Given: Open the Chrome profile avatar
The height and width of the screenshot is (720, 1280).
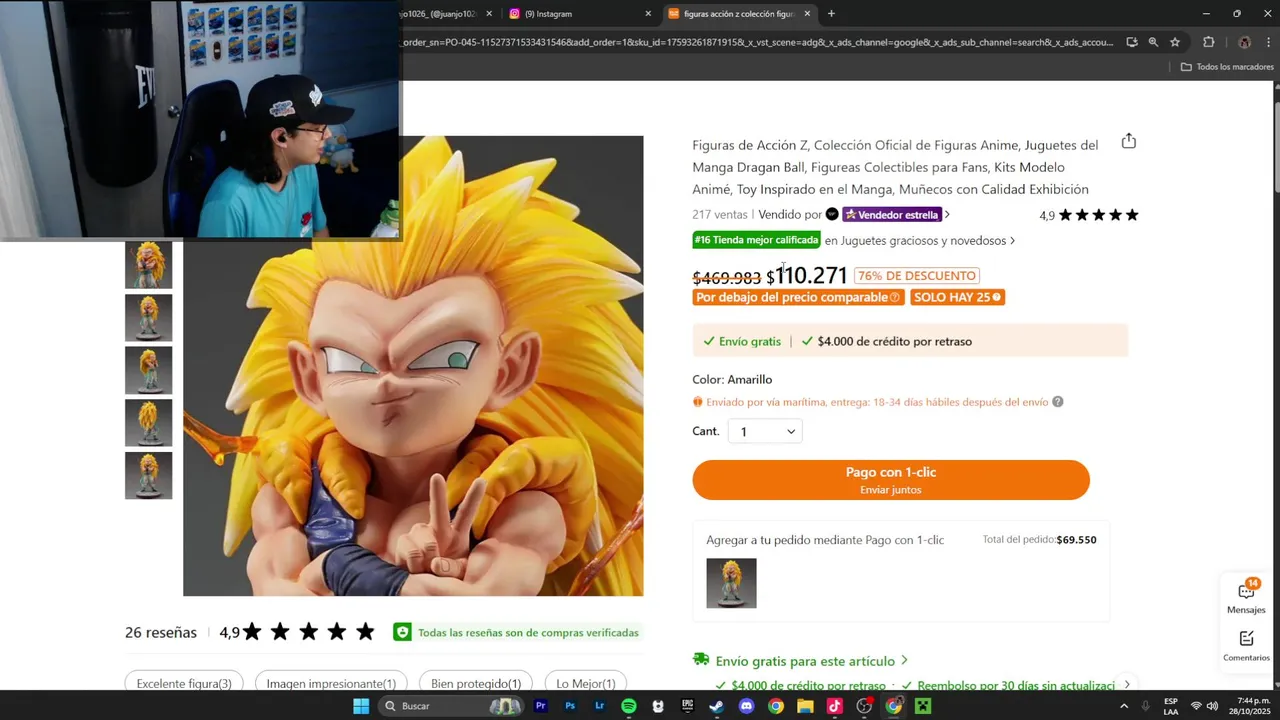Looking at the screenshot, I should coord(1244,42).
